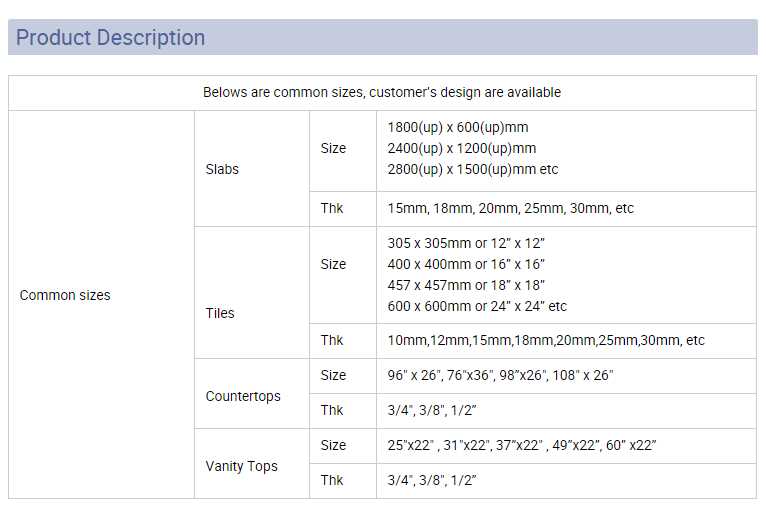Screen dimensions: 766x508
Task: Click the 2800(up) x 1500(up)mm slab size
Action: pyautogui.click(x=472, y=169)
